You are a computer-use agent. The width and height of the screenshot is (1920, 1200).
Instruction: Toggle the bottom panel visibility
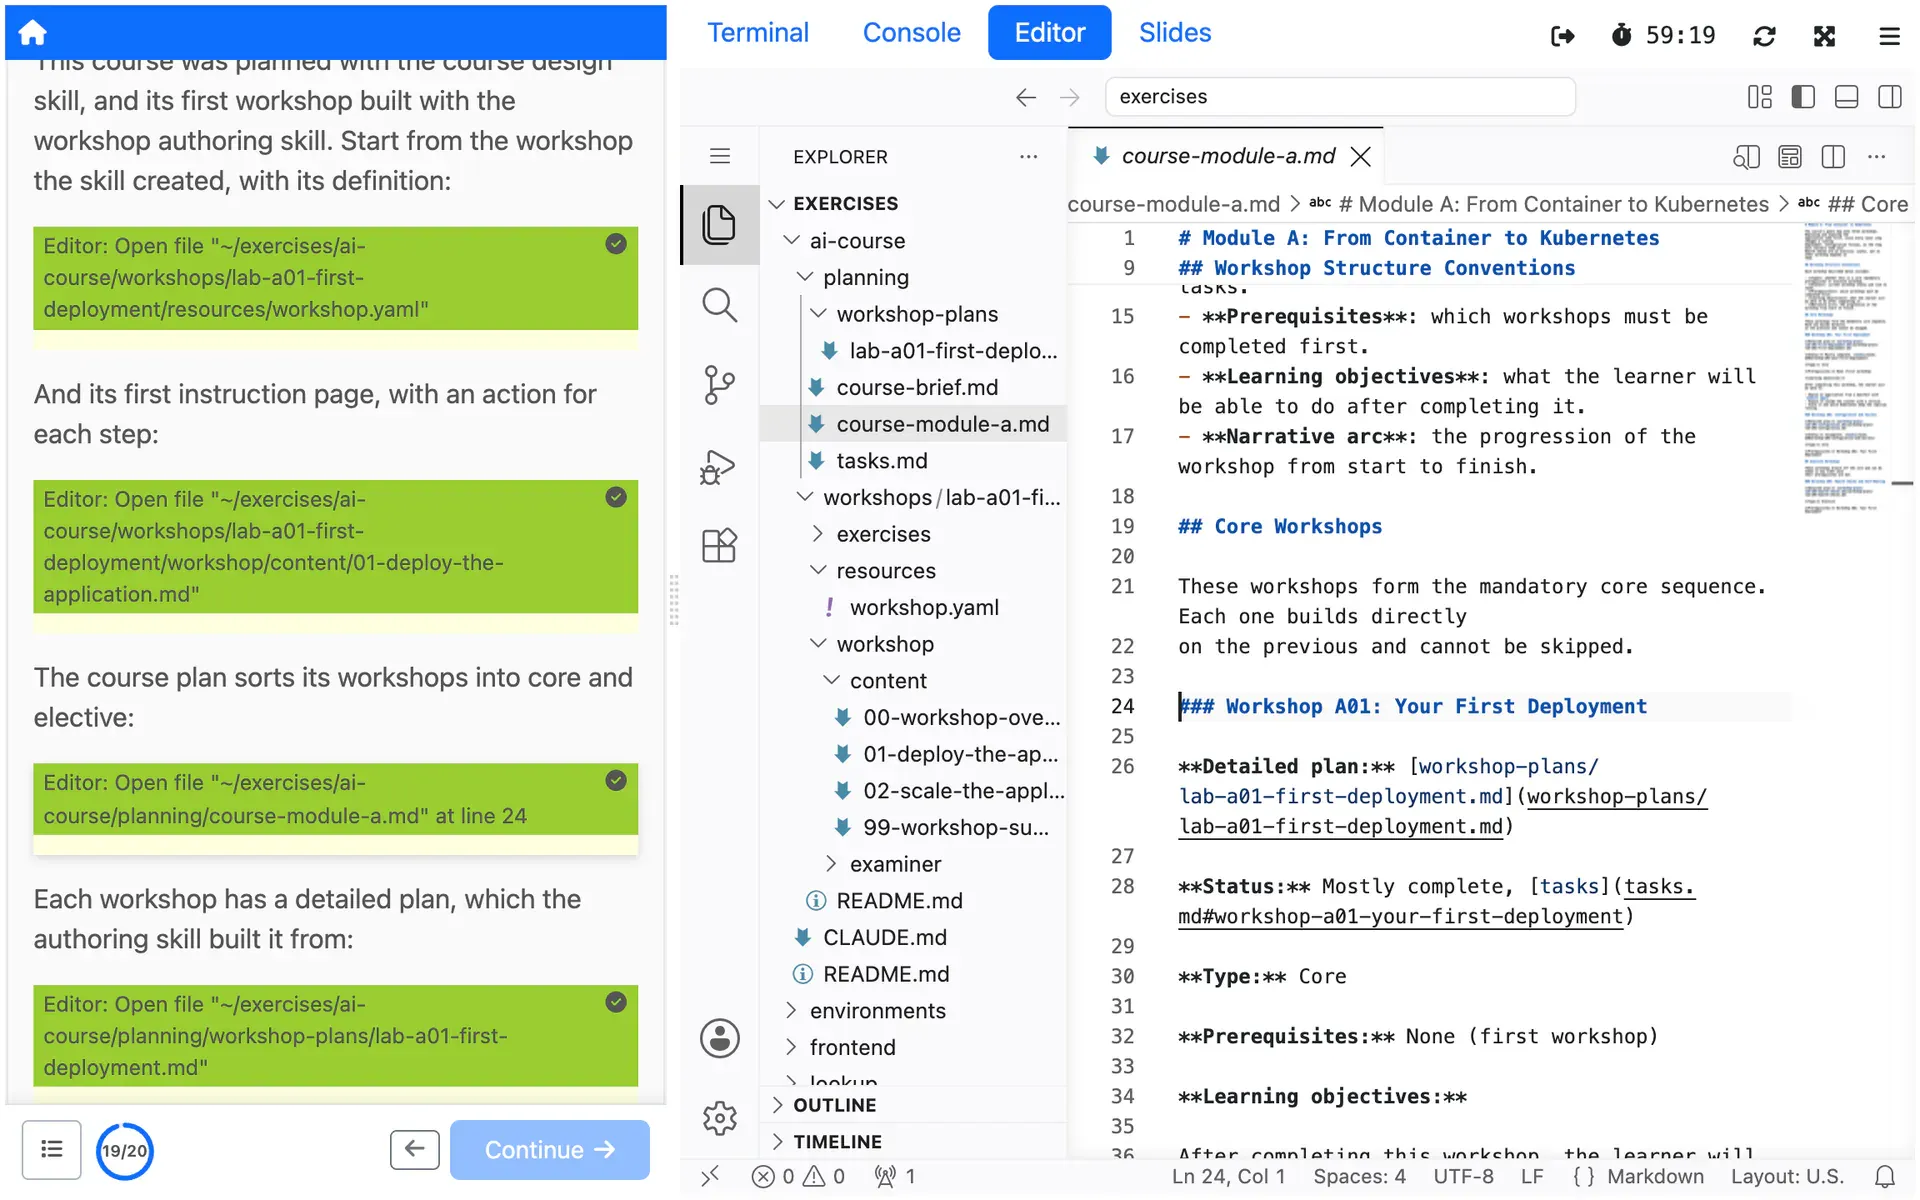click(x=1847, y=97)
